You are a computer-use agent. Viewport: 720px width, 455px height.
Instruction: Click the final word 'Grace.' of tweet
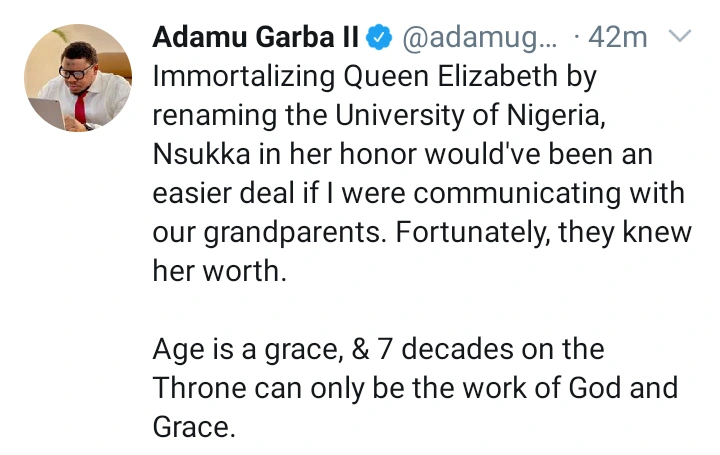tap(194, 427)
